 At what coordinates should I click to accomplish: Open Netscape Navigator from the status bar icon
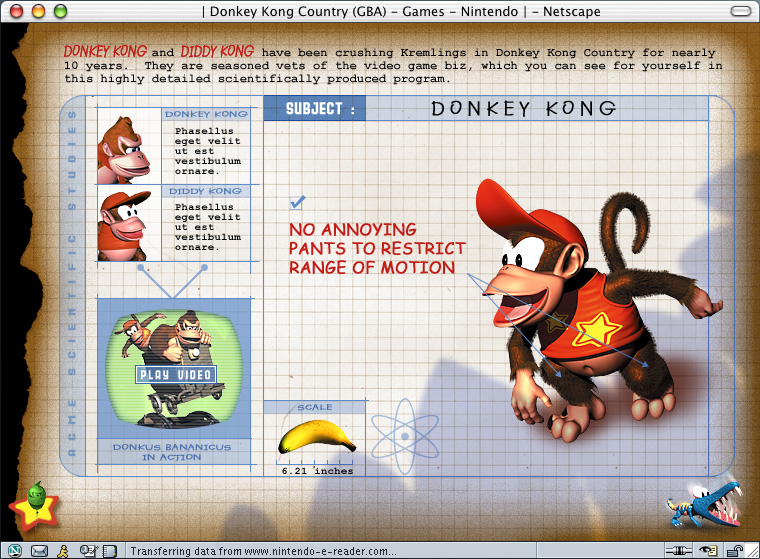click(x=15, y=550)
